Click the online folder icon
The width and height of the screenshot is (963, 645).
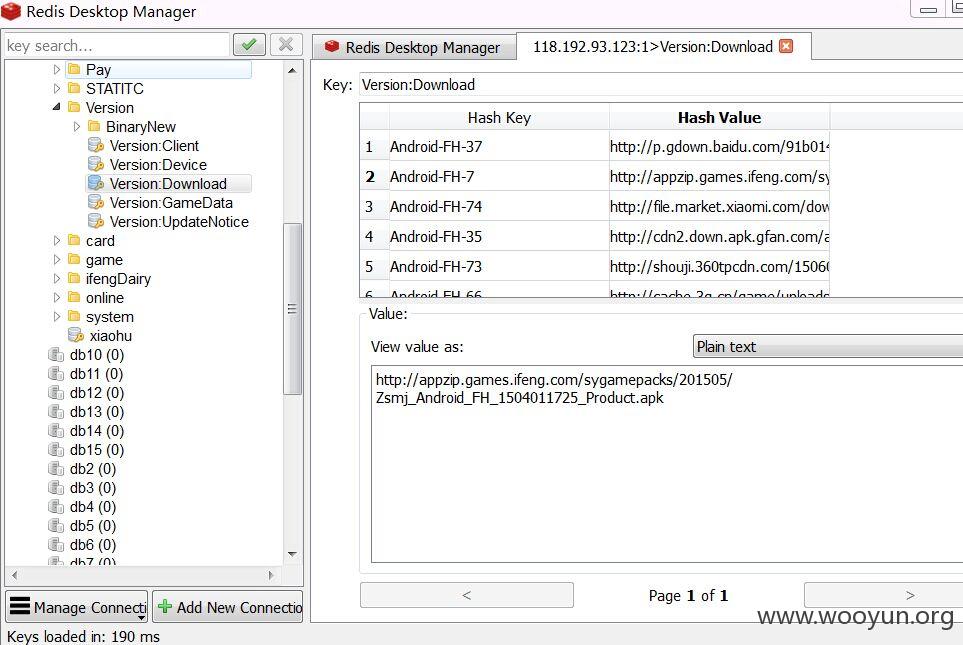[x=74, y=297]
